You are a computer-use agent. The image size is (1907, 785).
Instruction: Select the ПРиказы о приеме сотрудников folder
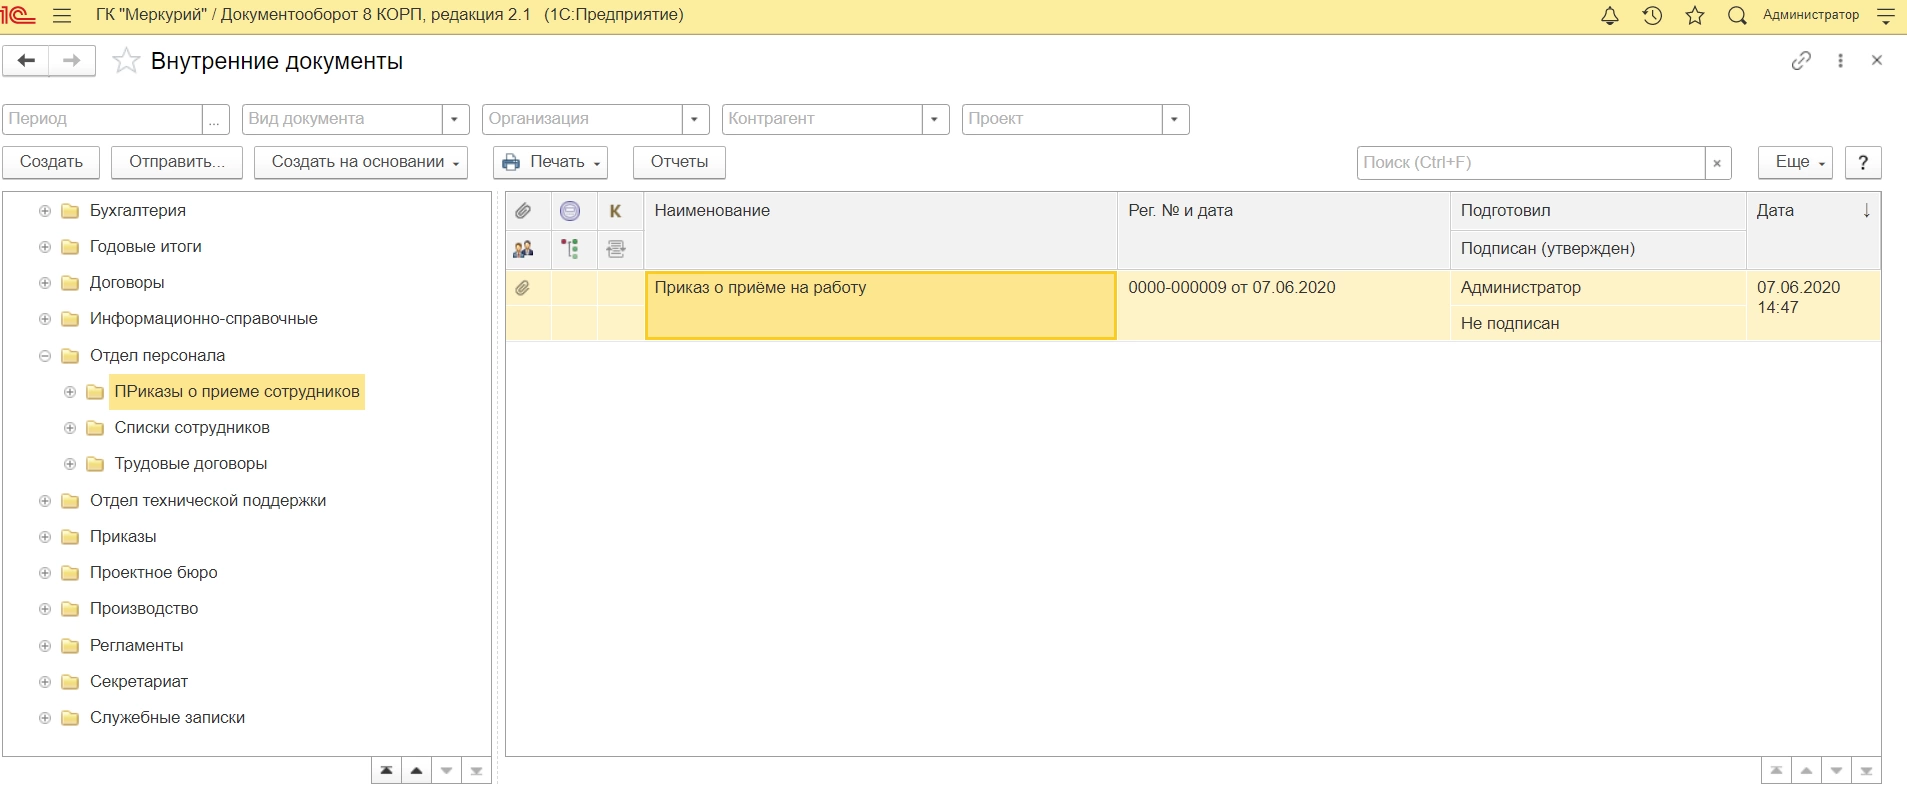click(237, 392)
